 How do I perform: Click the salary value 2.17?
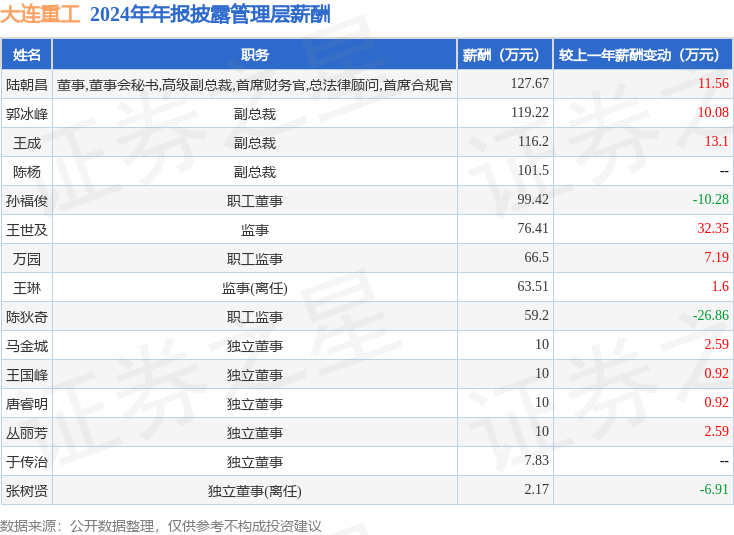click(536, 490)
